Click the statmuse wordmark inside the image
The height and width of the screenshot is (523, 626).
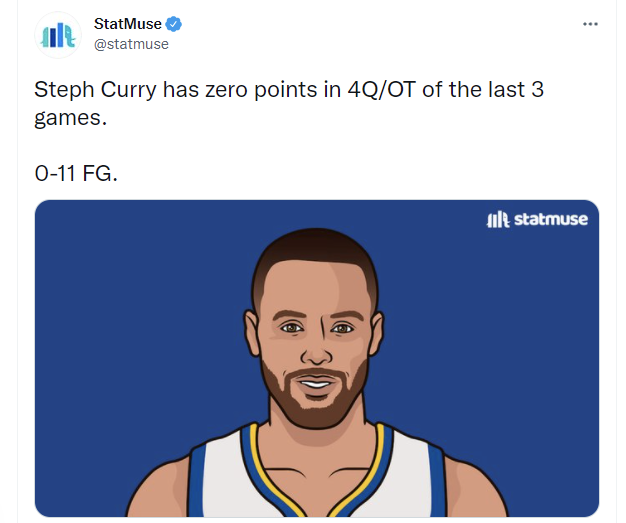click(x=551, y=219)
